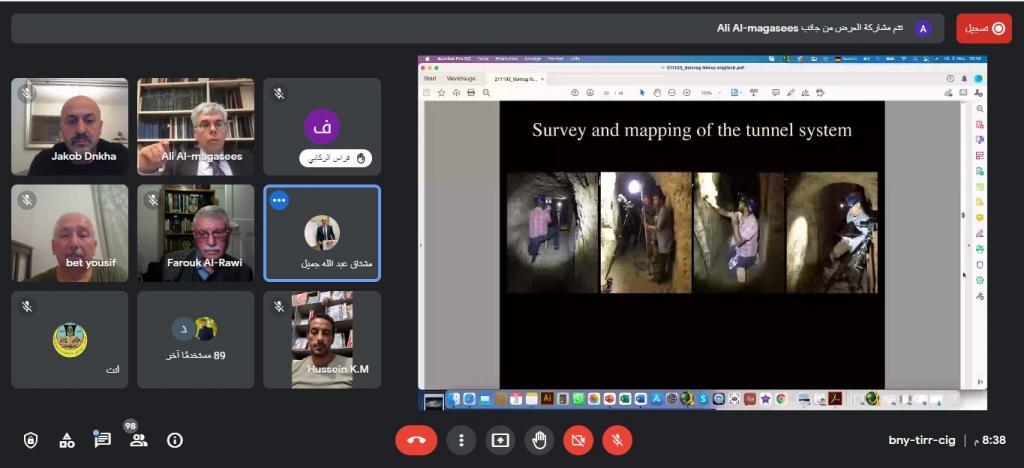Click the red recording indicator button
This screenshot has width=1024, height=468.
983,28
